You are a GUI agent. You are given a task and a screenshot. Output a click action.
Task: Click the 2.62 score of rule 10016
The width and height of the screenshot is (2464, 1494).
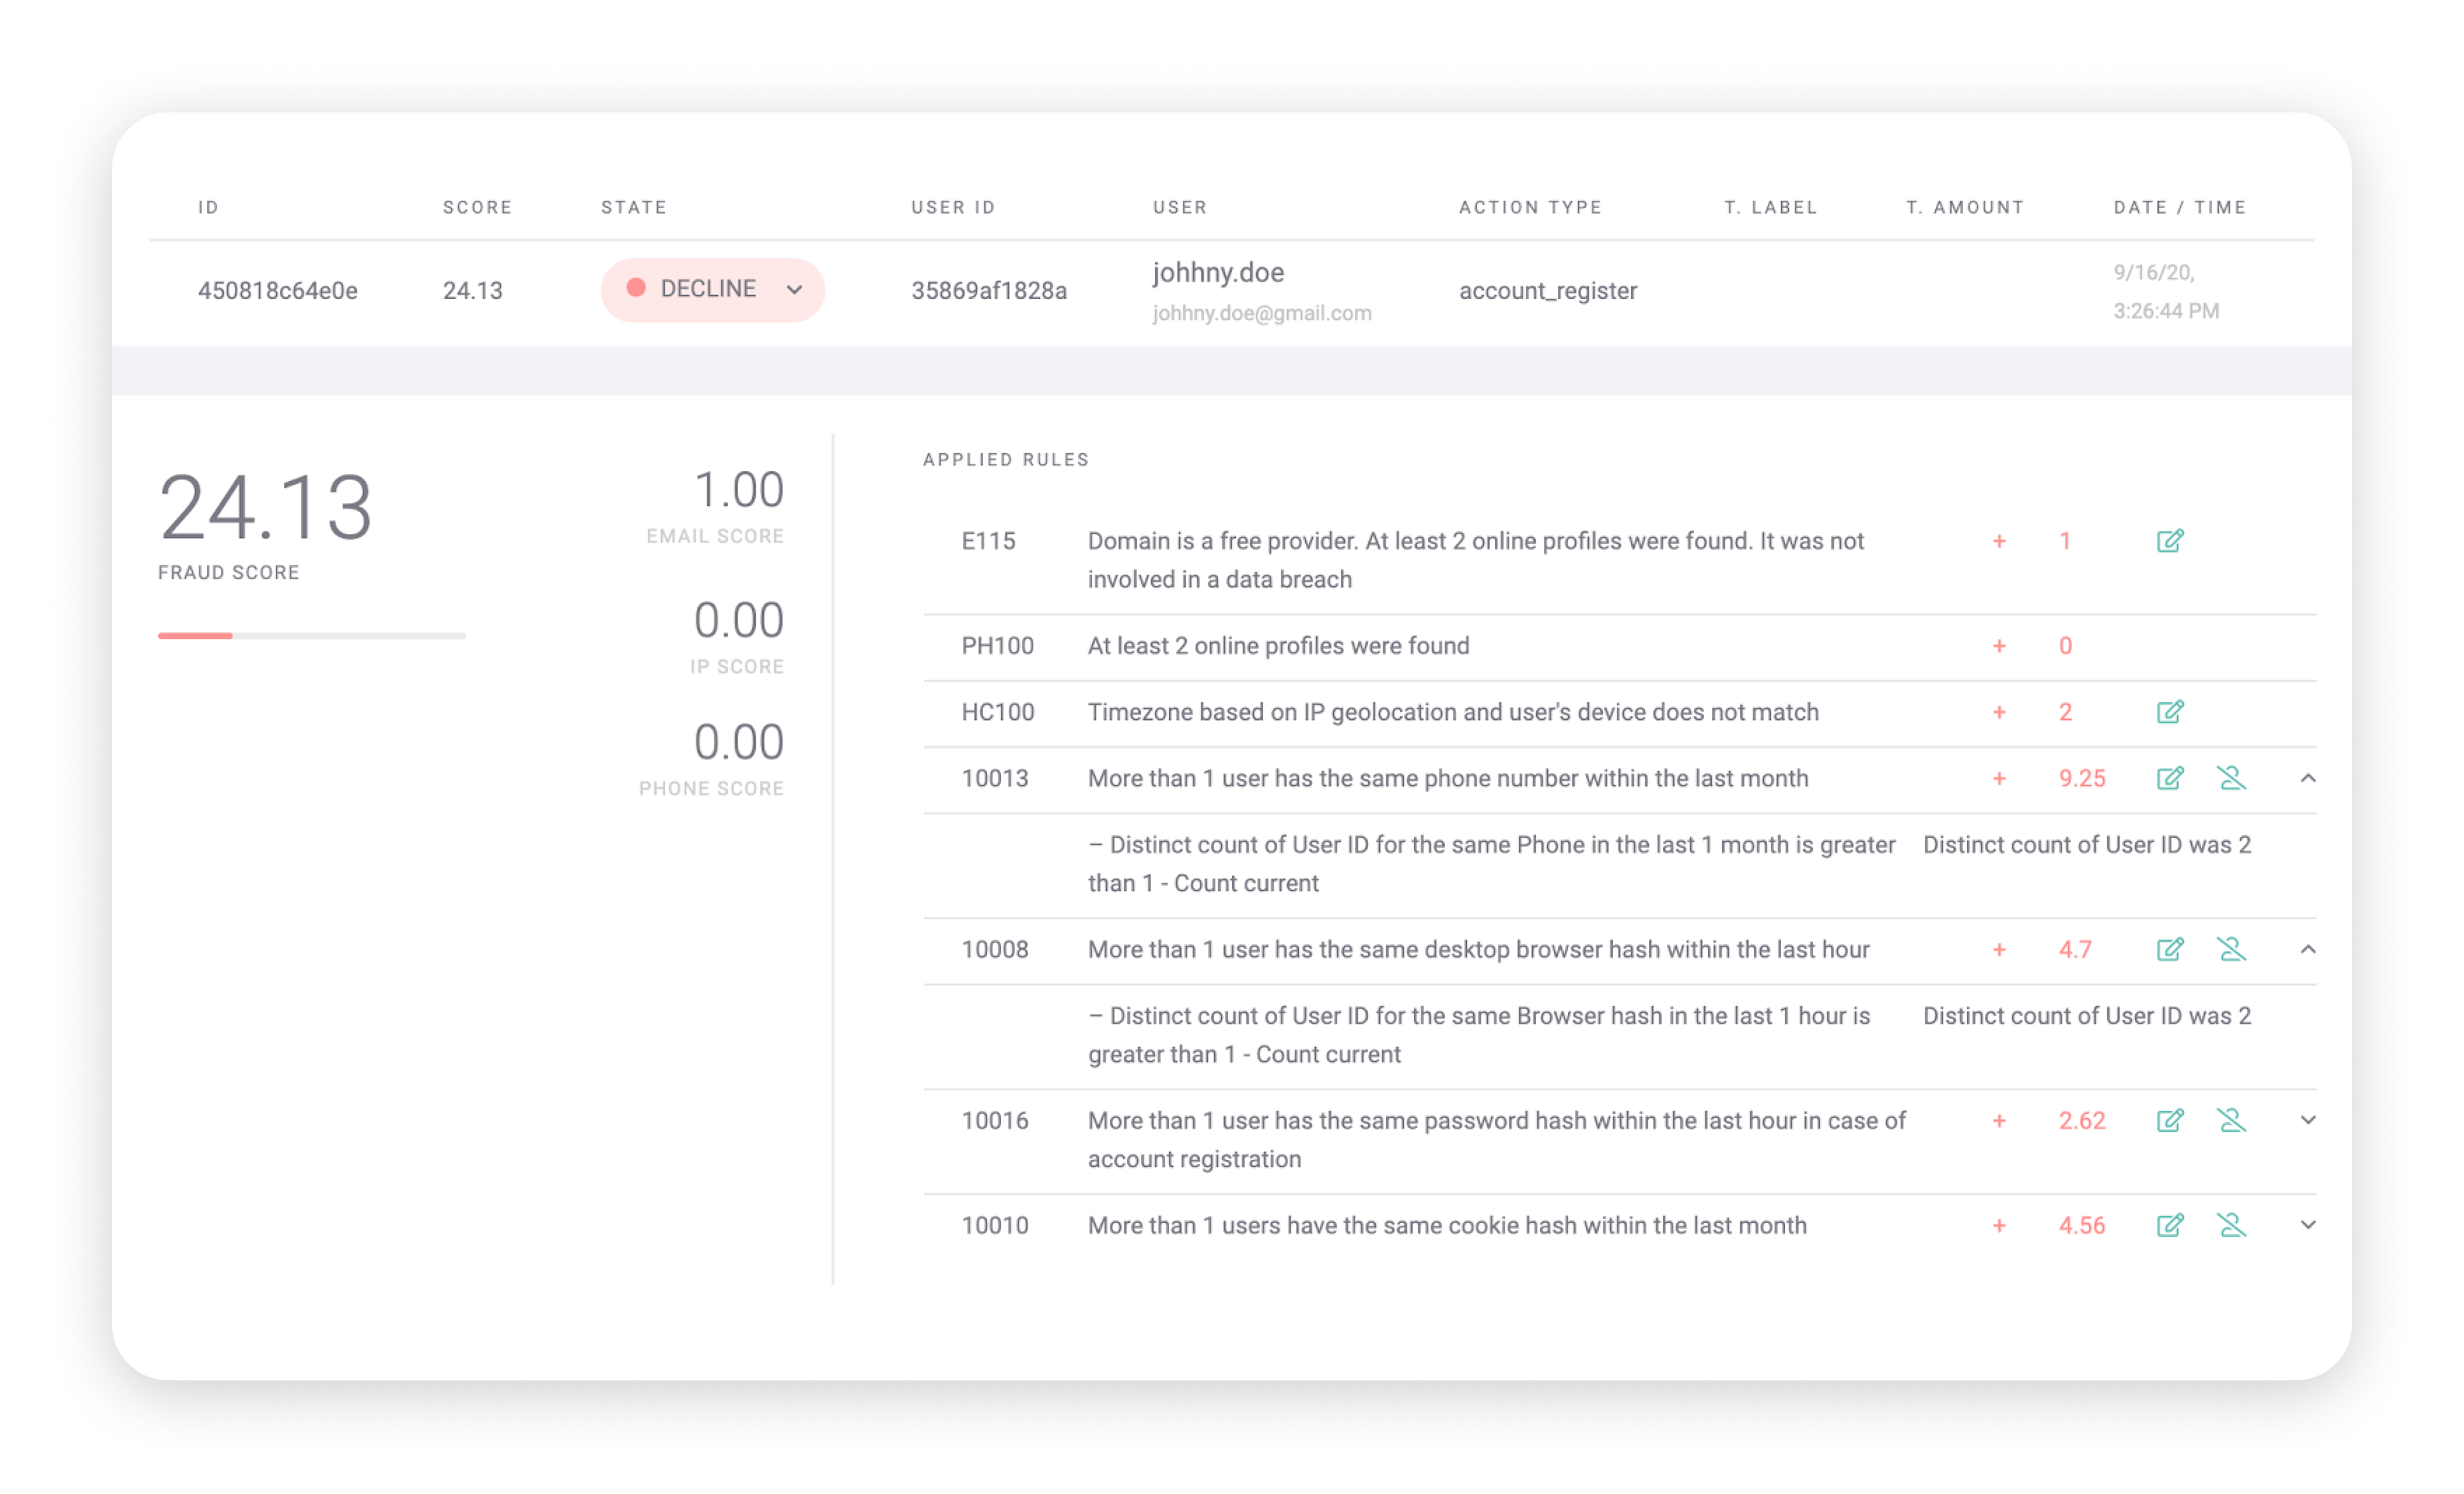(2082, 1120)
